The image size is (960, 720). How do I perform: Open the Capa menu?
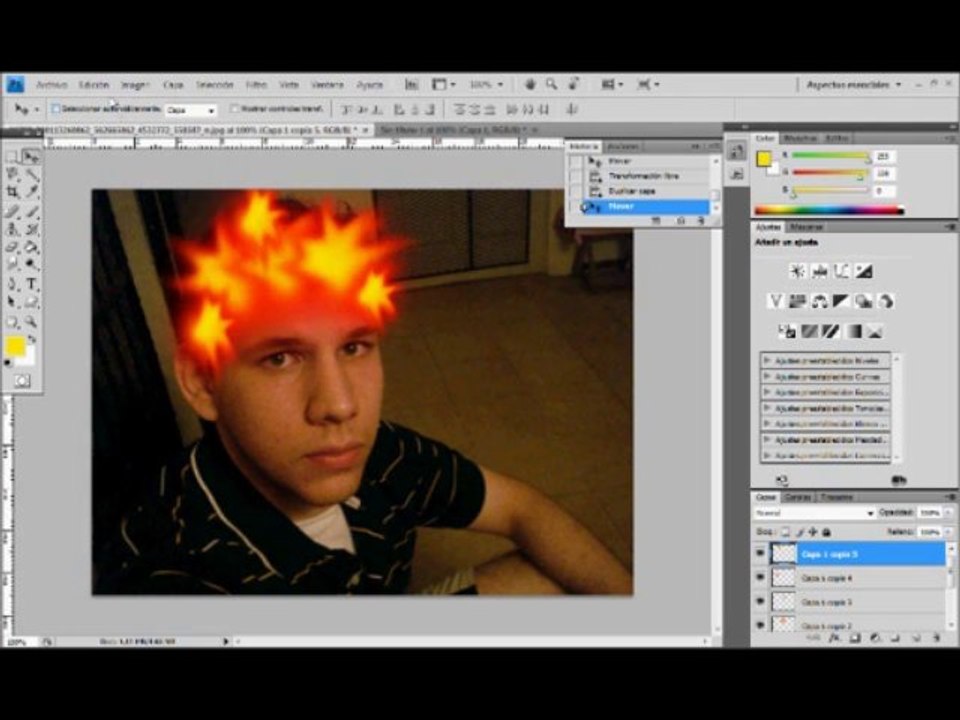point(173,84)
